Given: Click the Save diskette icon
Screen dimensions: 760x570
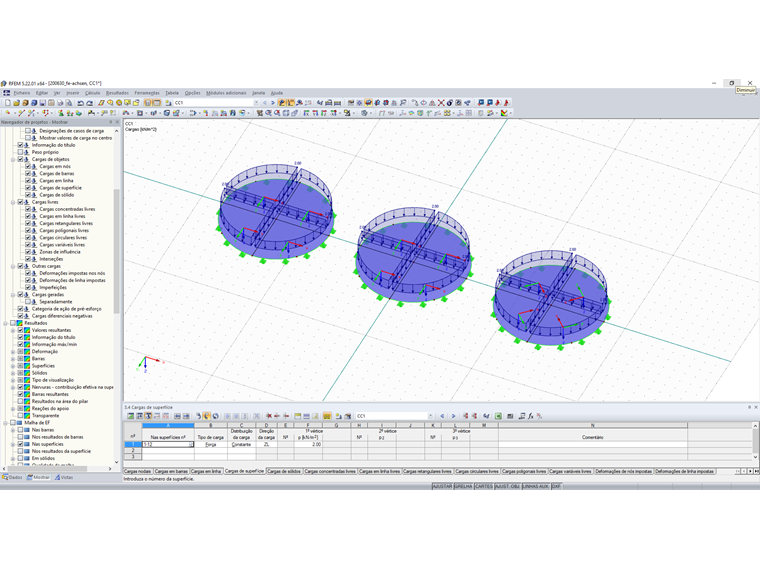Looking at the screenshot, I should click(43, 103).
